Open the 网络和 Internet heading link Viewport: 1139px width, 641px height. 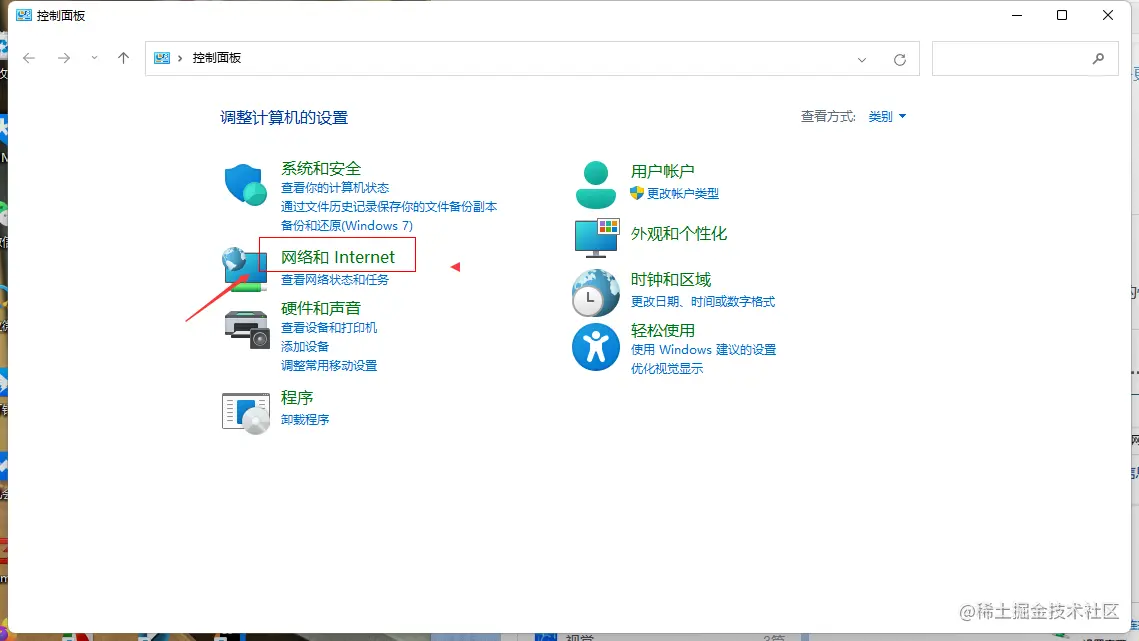point(338,257)
